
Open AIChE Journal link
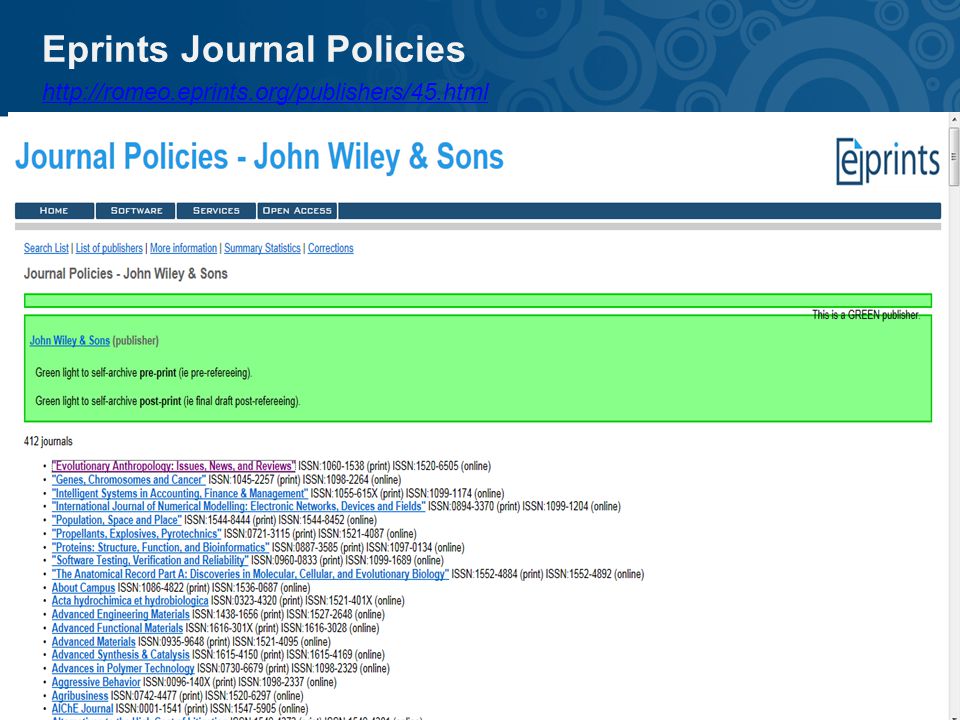[83, 708]
